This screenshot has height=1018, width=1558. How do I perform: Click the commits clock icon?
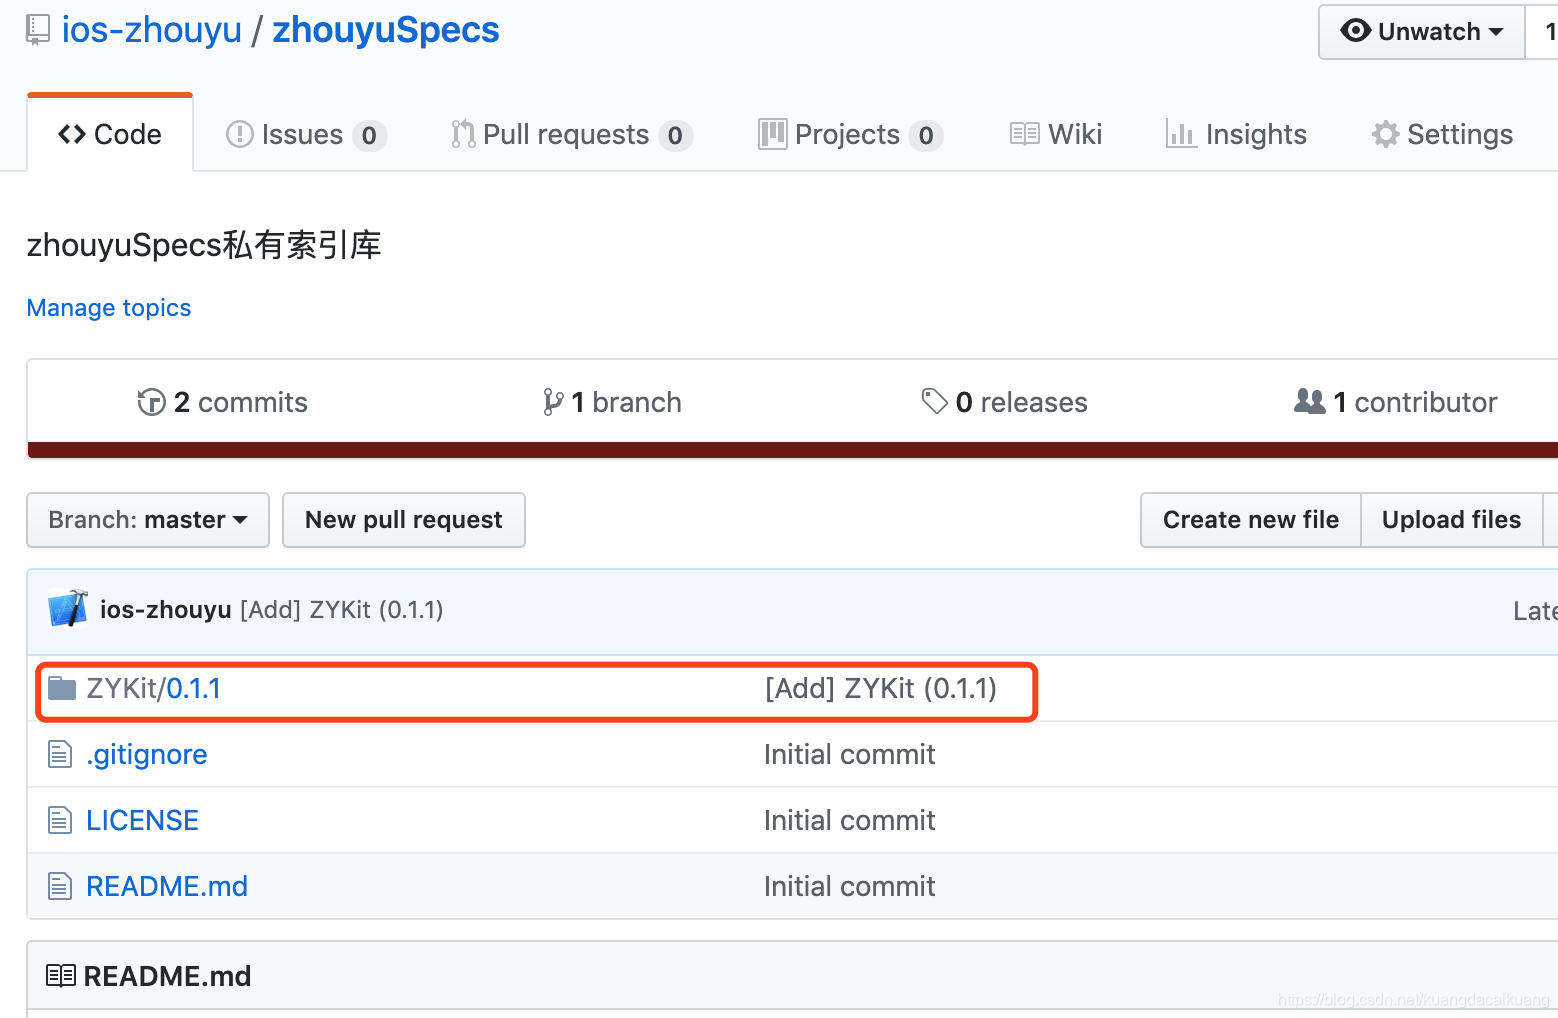coord(152,402)
